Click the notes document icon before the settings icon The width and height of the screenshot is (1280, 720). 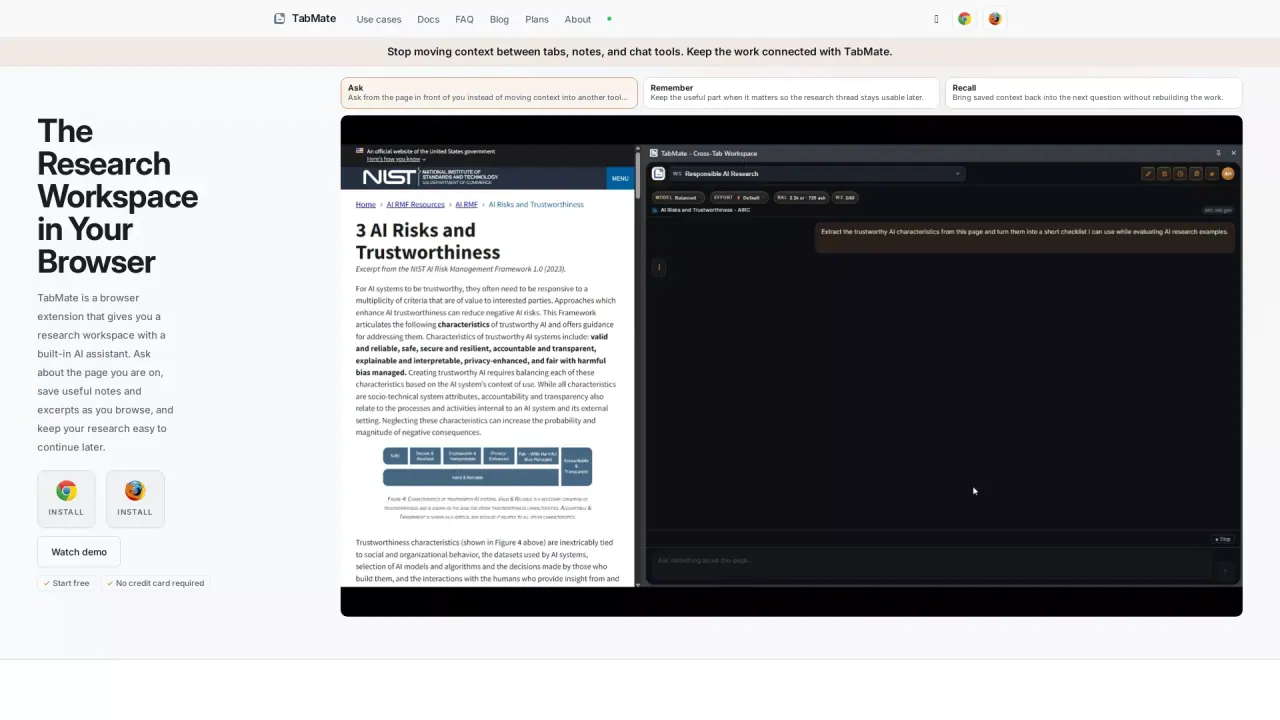(1196, 174)
